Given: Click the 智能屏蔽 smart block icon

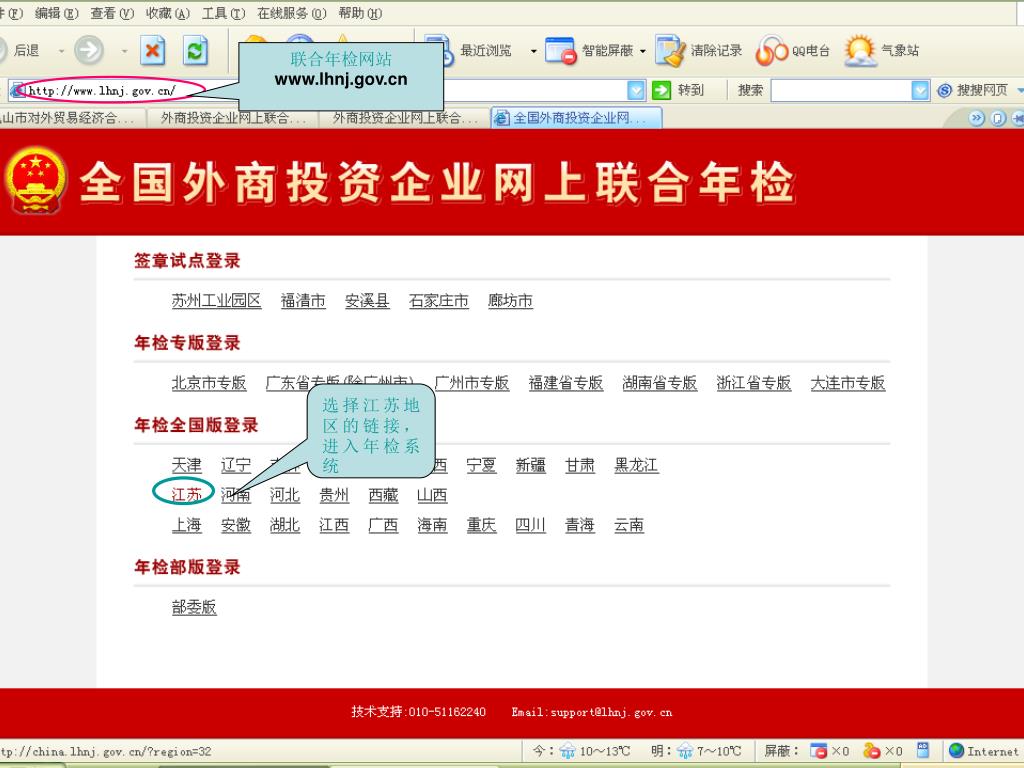Looking at the screenshot, I should tap(560, 51).
